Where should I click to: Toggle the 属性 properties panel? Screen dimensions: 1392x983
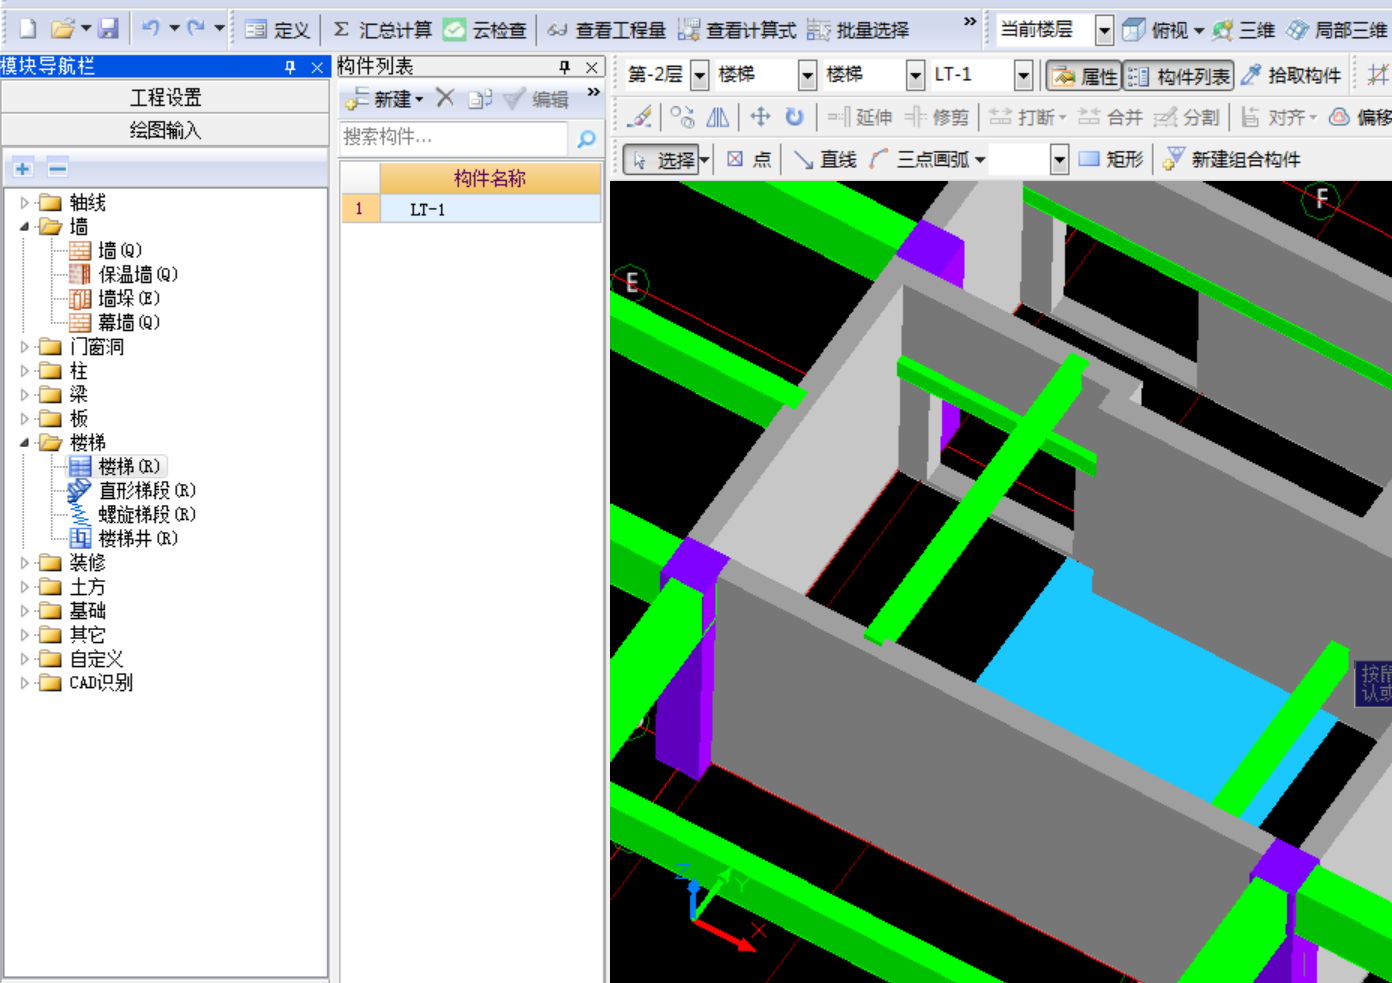1084,76
